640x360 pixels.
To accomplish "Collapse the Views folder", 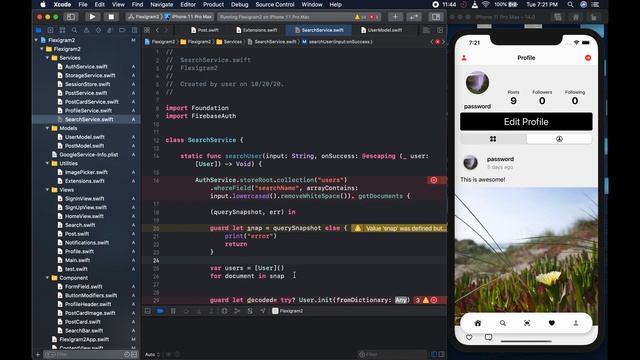I will pos(48,190).
